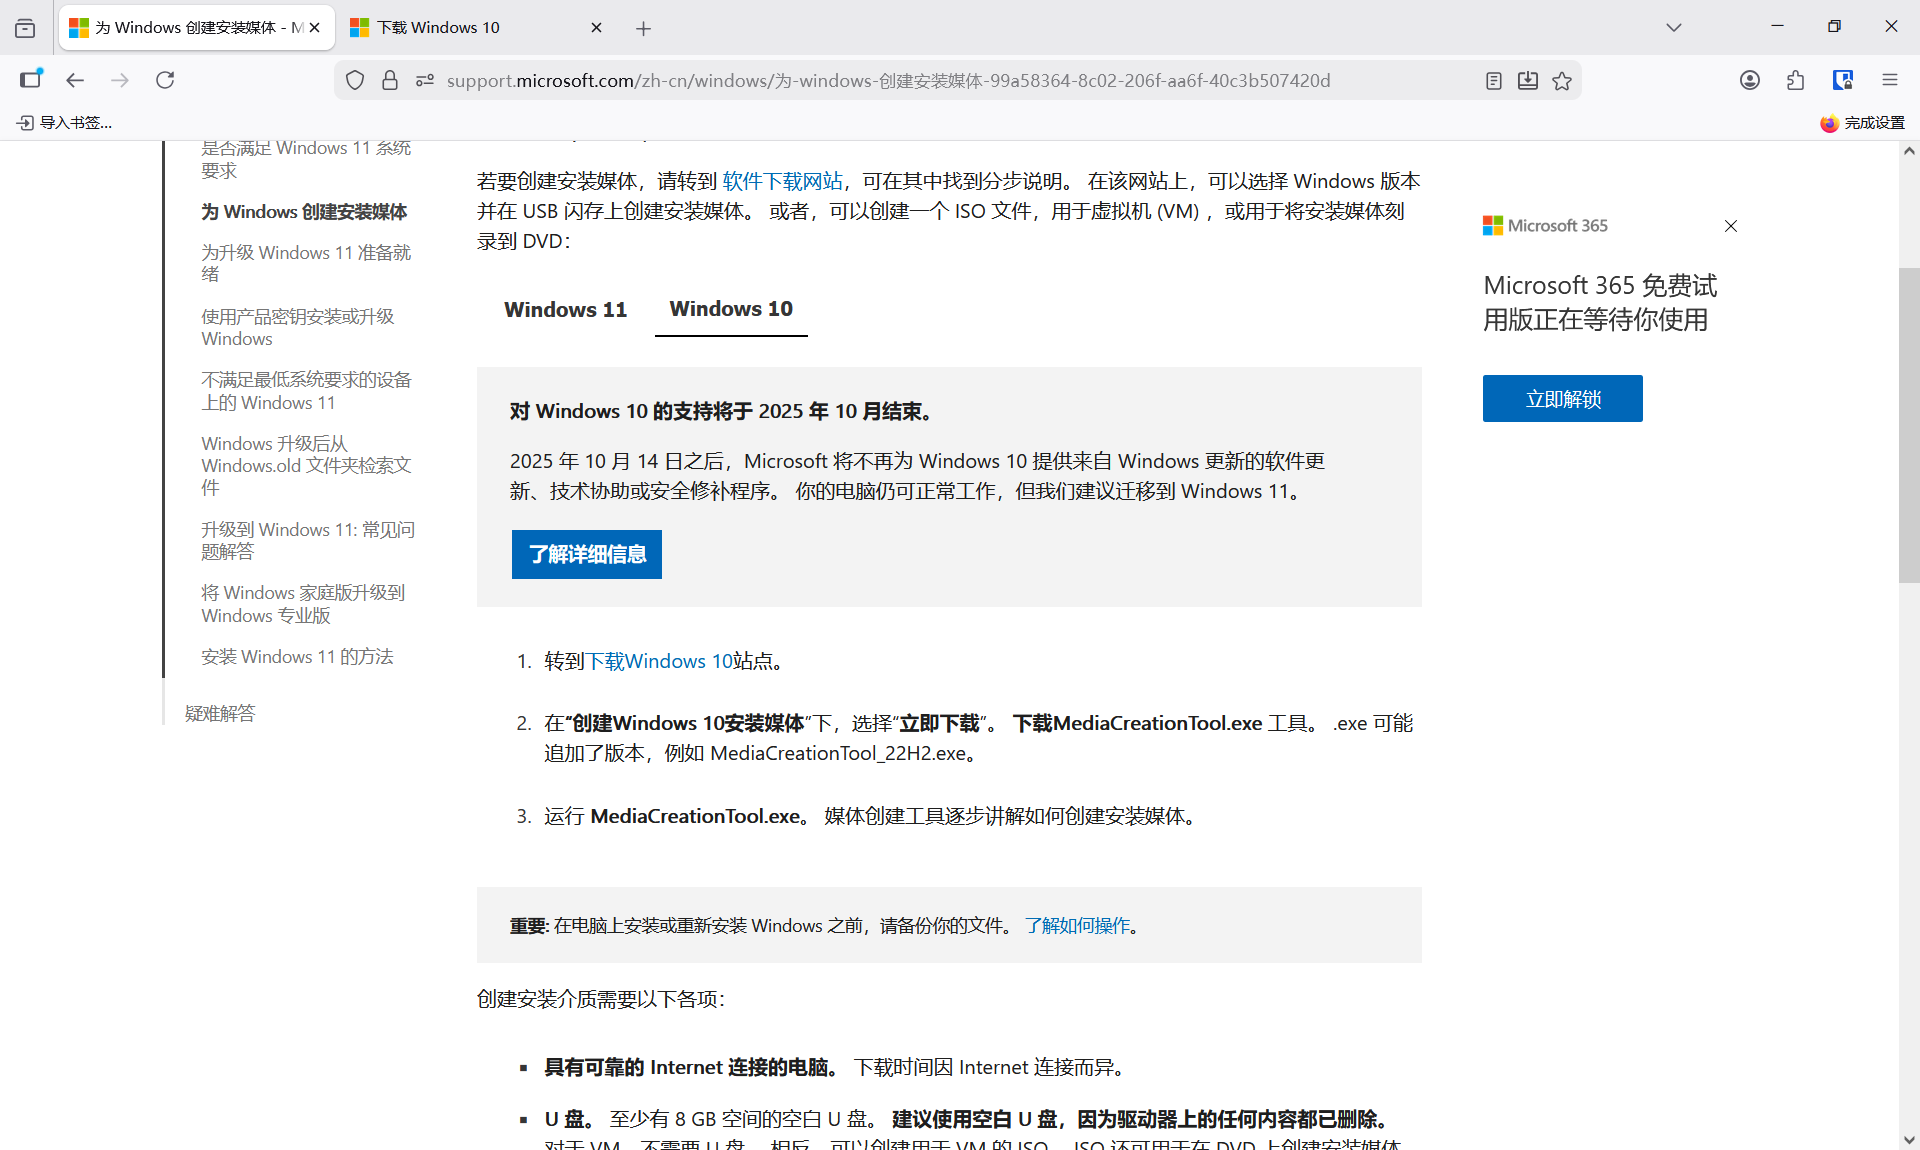Click the reload page icon
Screen dimensions: 1920x1150
tap(165, 80)
